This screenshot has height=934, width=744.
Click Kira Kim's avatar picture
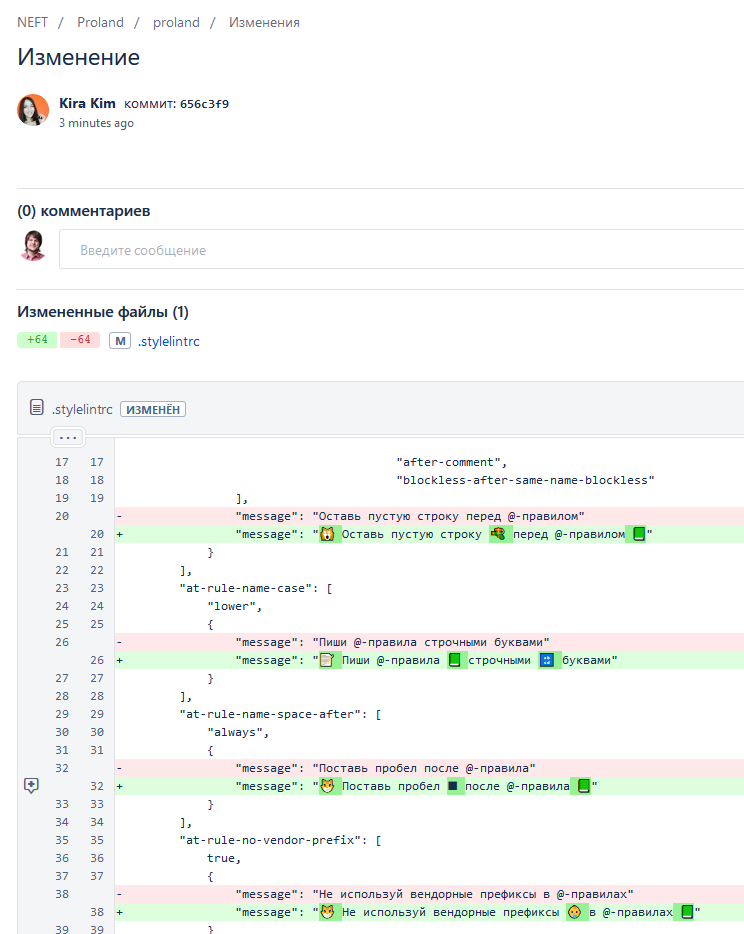[x=33, y=110]
